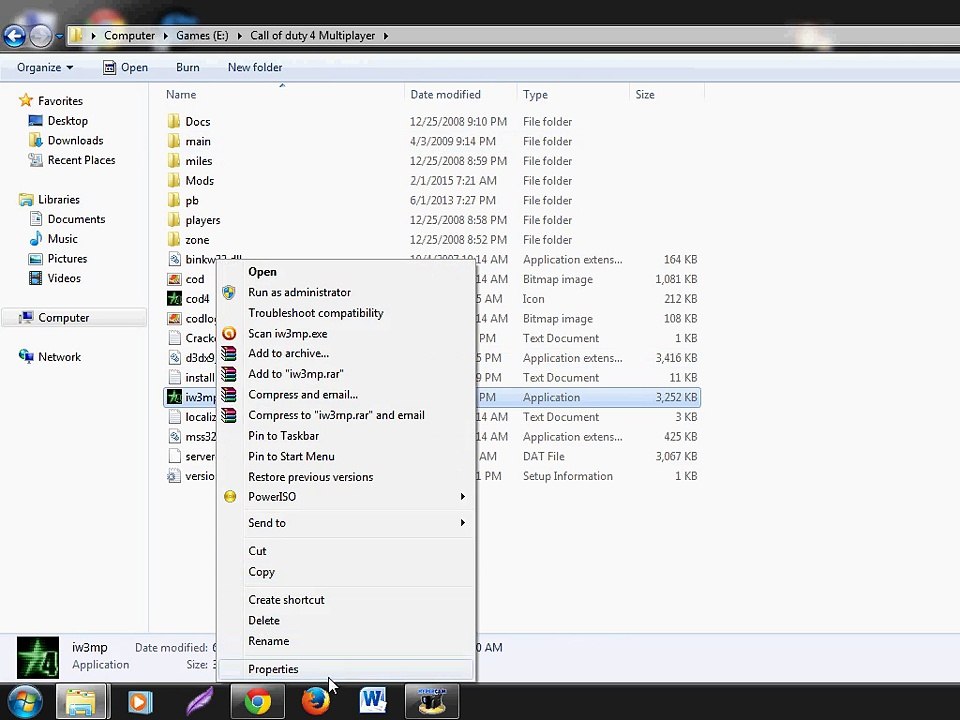Expand the Send to submenu arrow
The height and width of the screenshot is (720, 960).
point(463,523)
